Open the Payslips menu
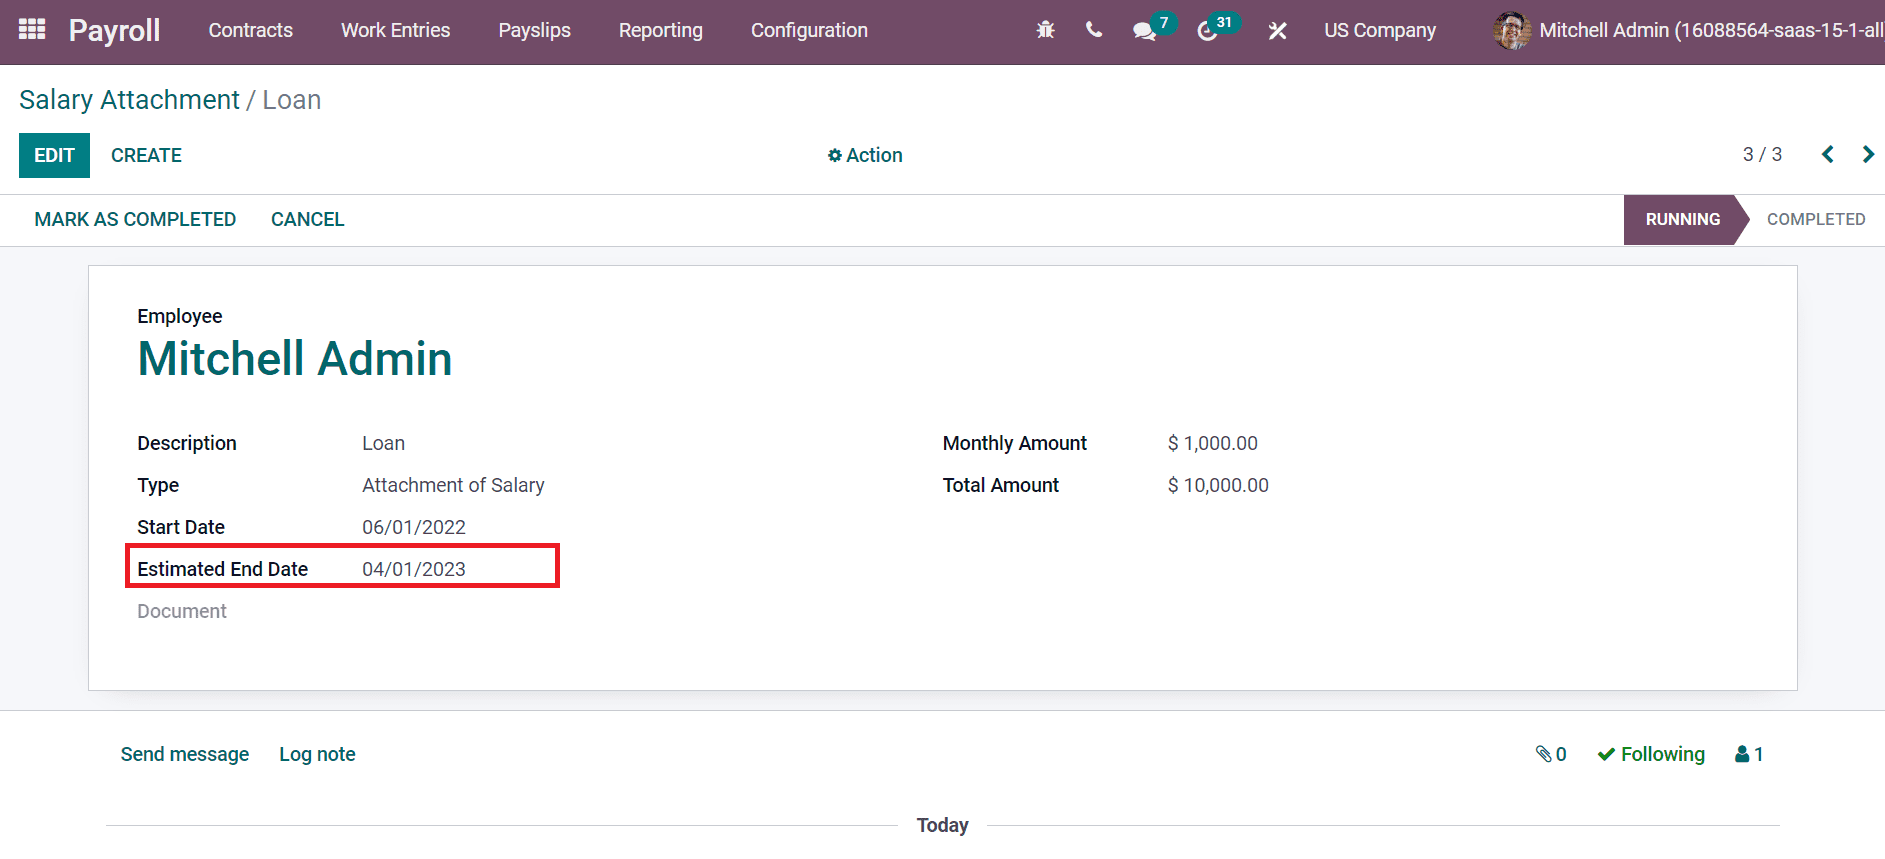The height and width of the screenshot is (859, 1885). [x=534, y=30]
